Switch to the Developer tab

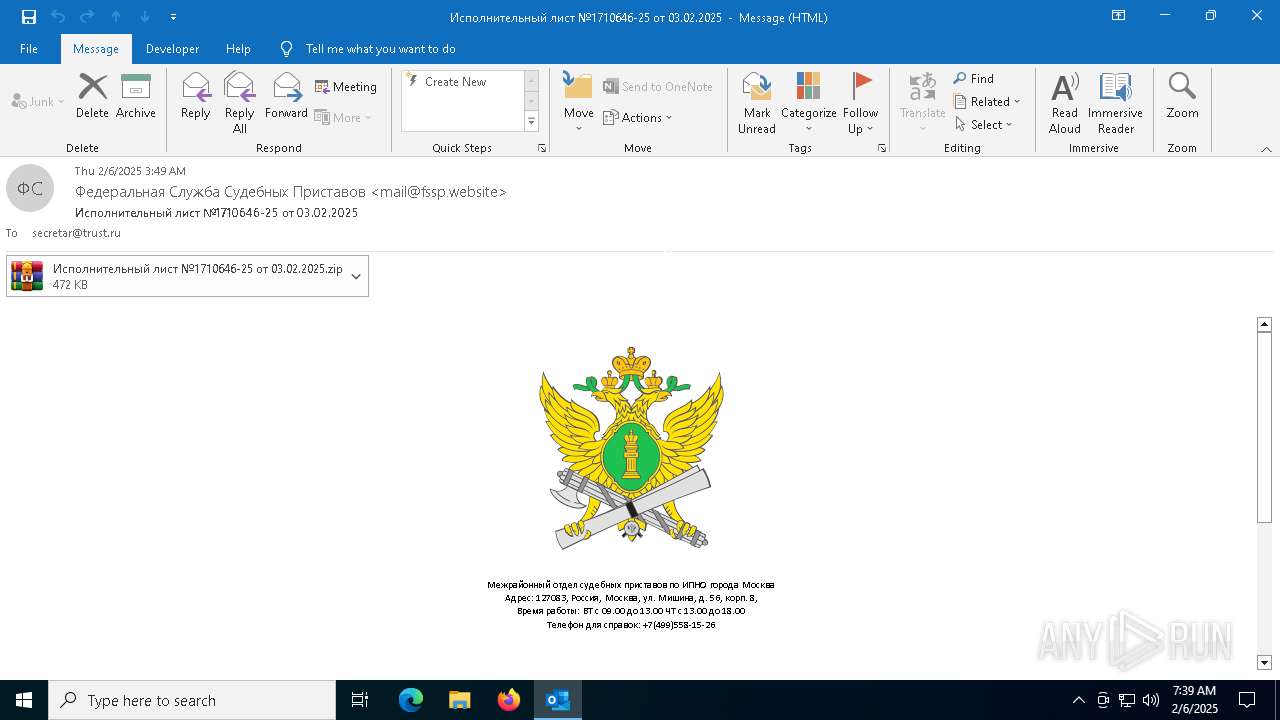(x=172, y=49)
